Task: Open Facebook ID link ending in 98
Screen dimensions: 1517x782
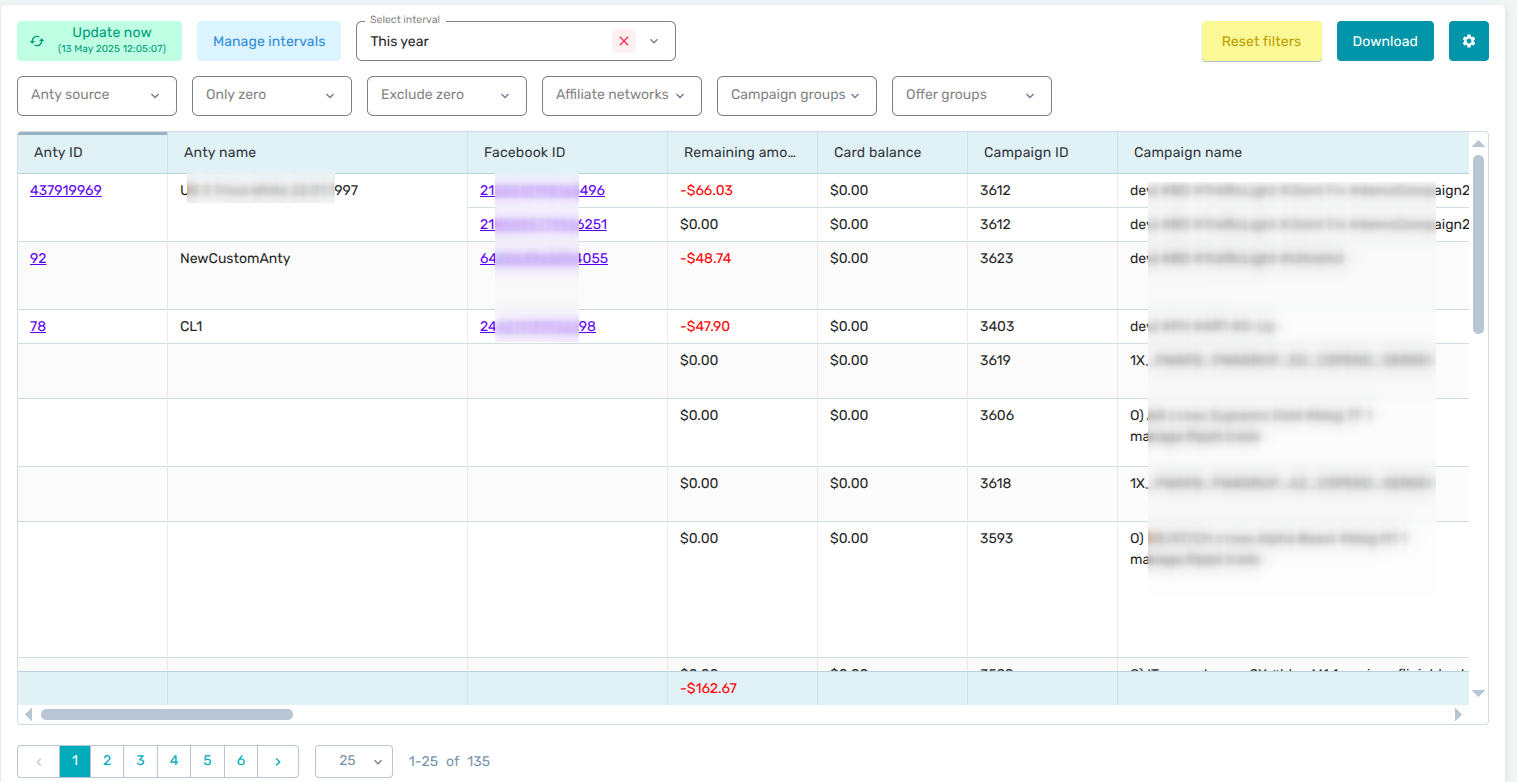Action: pos(538,326)
